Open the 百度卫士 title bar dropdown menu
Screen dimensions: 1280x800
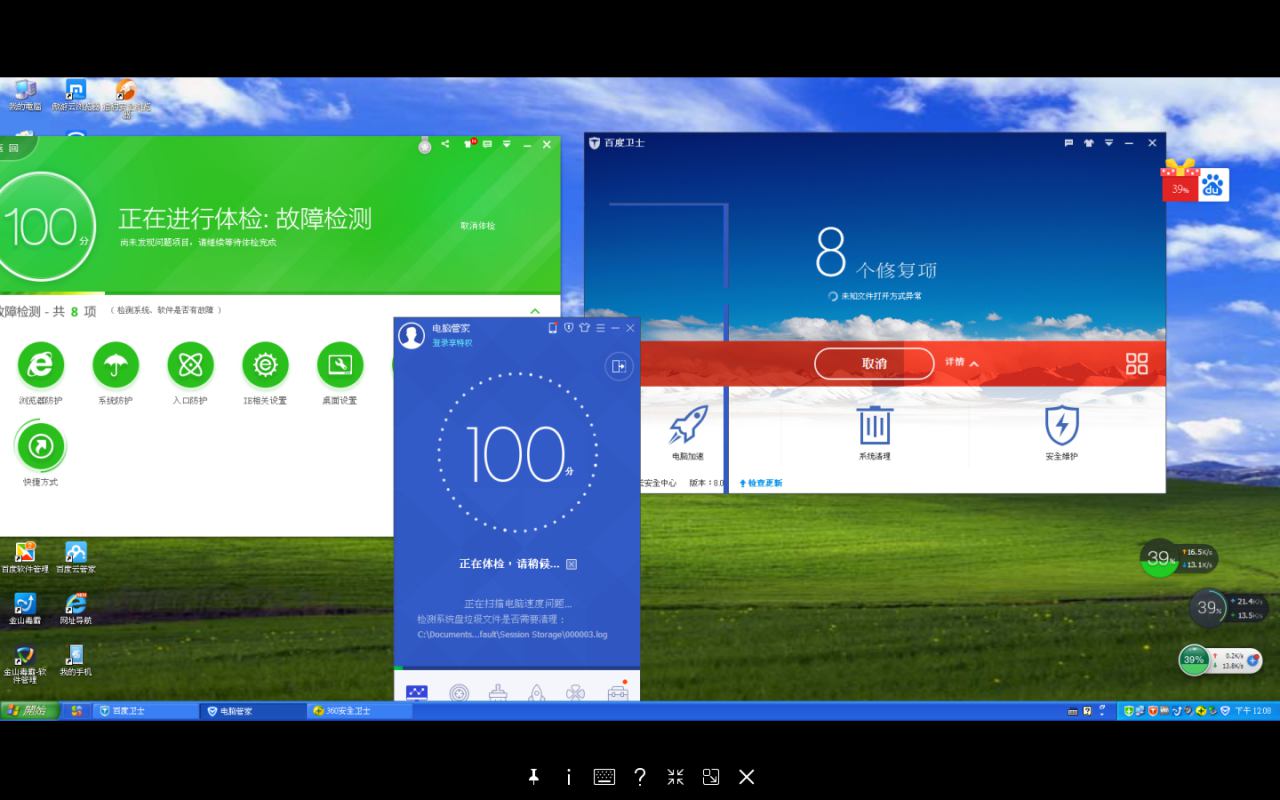click(x=1109, y=143)
